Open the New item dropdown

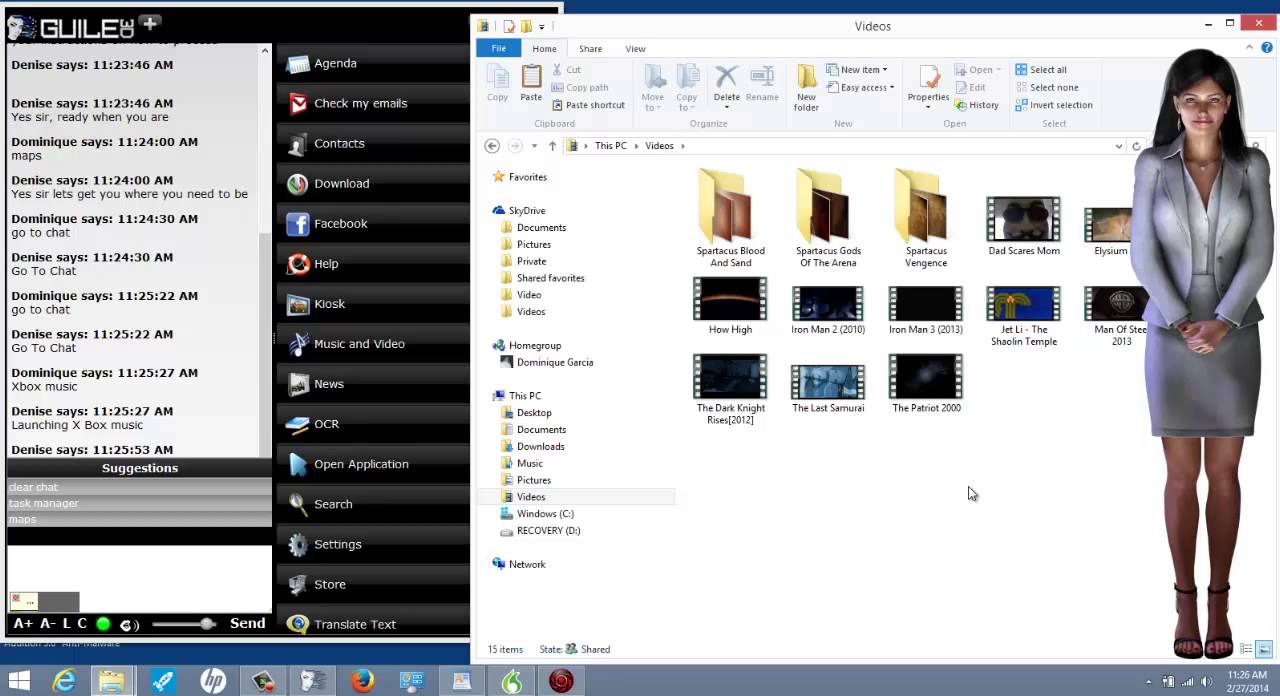coord(857,70)
